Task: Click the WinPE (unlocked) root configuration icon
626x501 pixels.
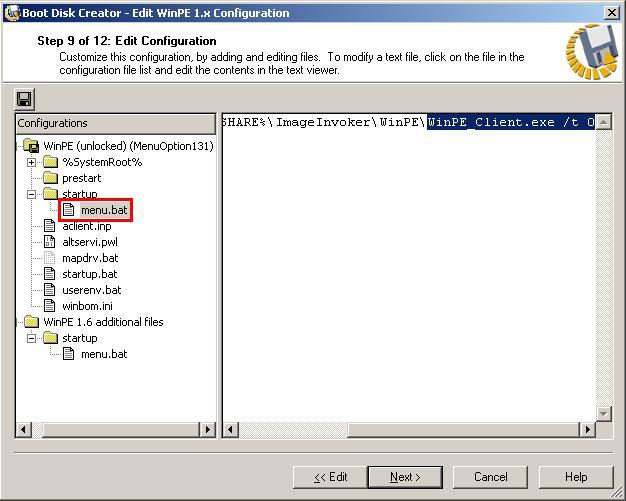Action: [x=31, y=146]
